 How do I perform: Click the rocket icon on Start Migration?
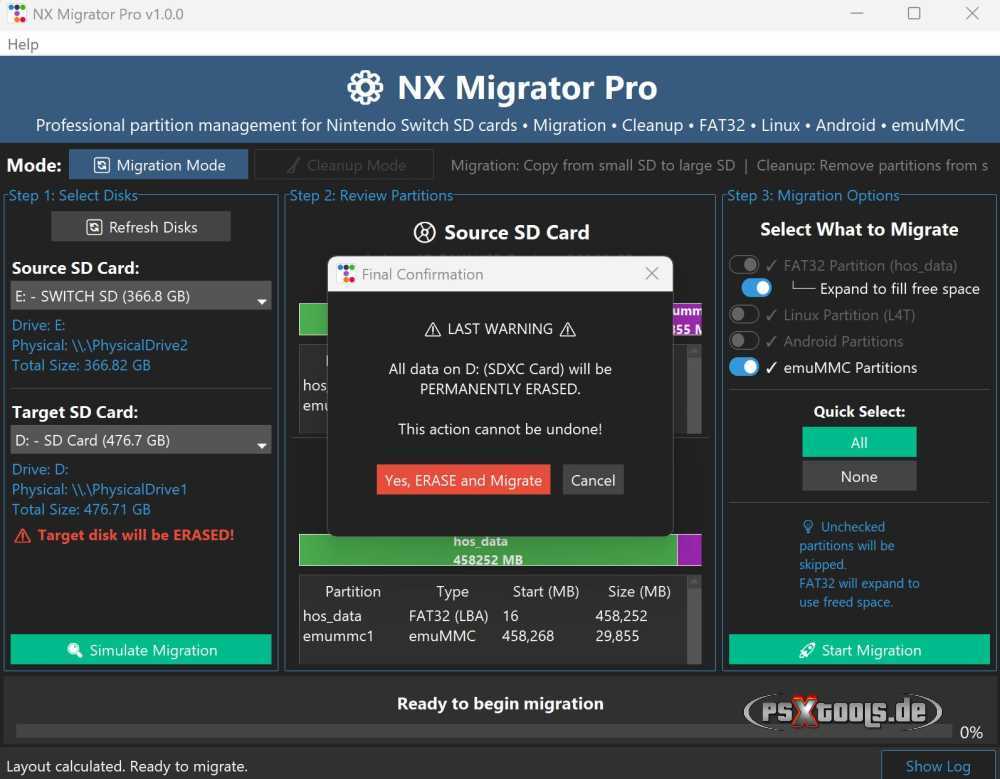[808, 650]
